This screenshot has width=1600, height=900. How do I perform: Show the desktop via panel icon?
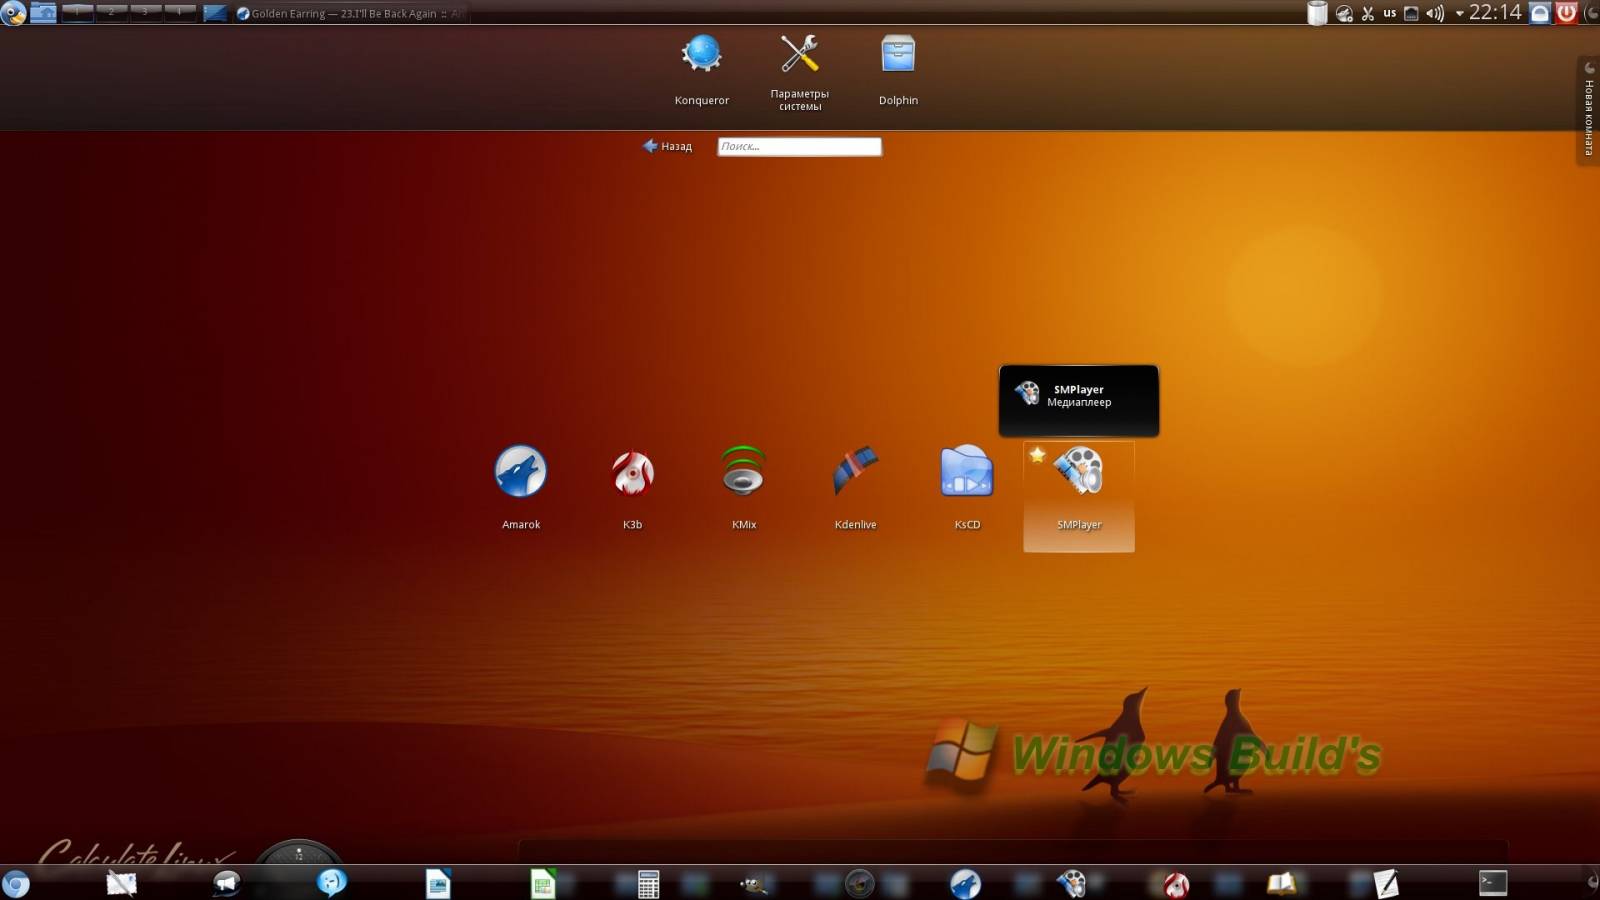pyautogui.click(x=215, y=13)
